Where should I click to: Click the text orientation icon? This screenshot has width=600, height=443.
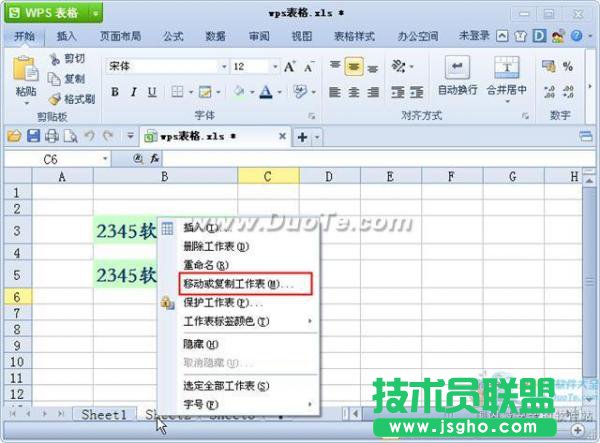(x=399, y=67)
